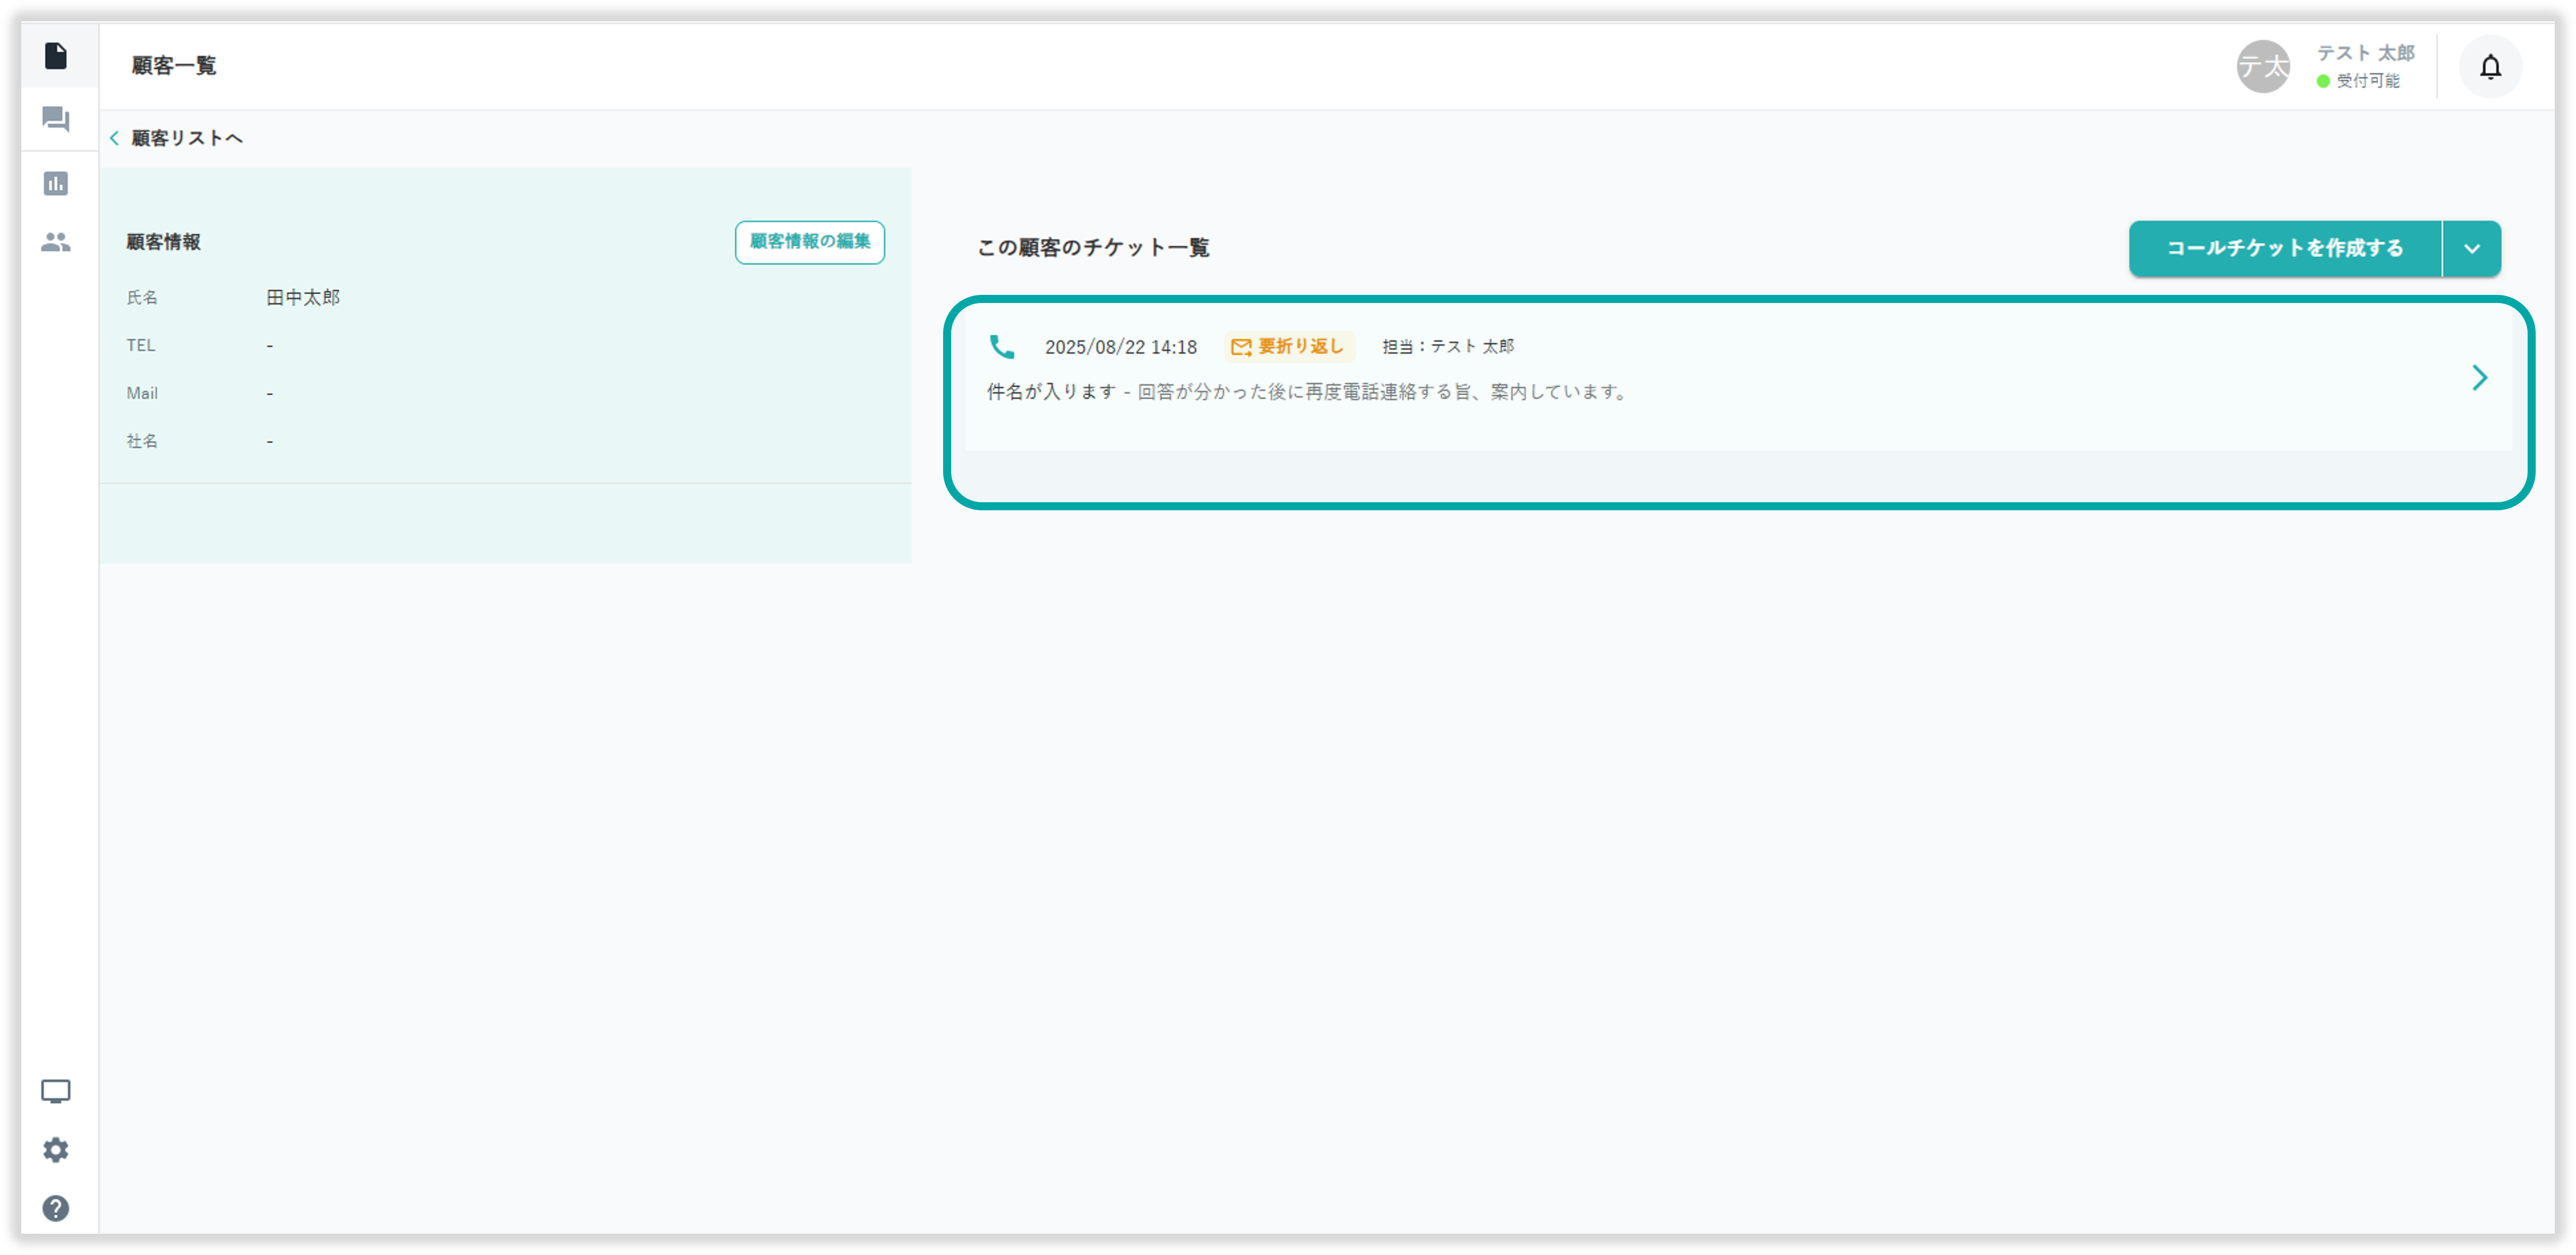Click the monitor screen icon in sidebar

56,1091
